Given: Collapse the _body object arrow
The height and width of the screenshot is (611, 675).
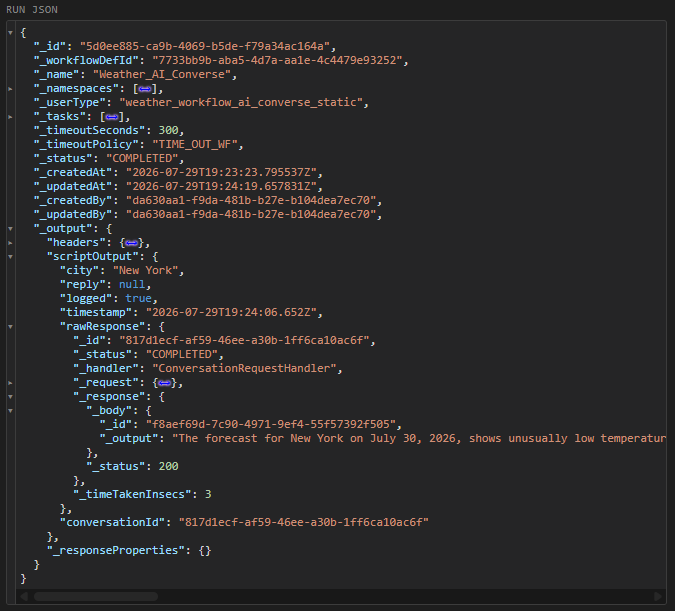Looking at the screenshot, I should click(x=10, y=411).
